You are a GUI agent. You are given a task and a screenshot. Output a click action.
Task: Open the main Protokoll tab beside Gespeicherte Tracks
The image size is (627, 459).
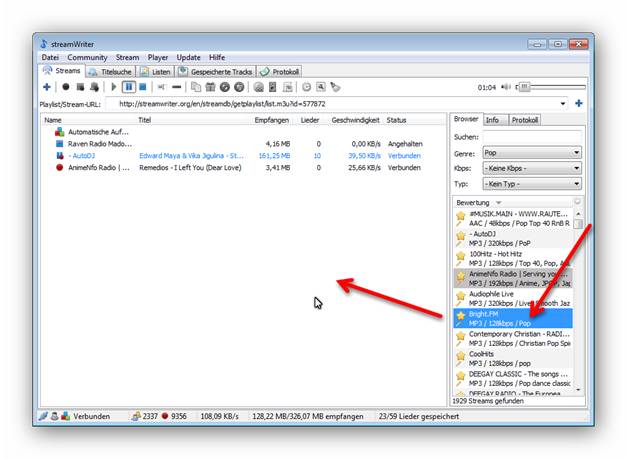(280, 72)
